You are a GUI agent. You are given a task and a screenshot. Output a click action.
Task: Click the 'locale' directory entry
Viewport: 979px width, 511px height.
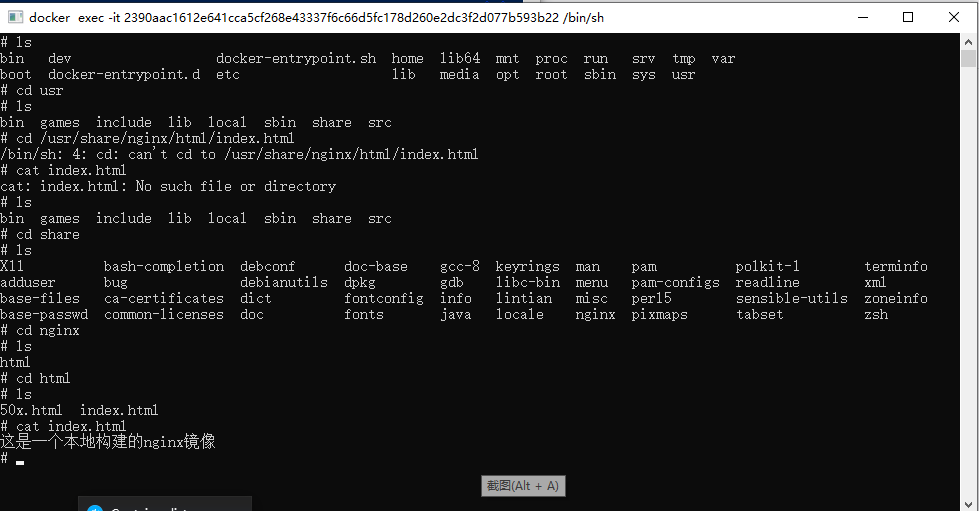click(x=519, y=314)
